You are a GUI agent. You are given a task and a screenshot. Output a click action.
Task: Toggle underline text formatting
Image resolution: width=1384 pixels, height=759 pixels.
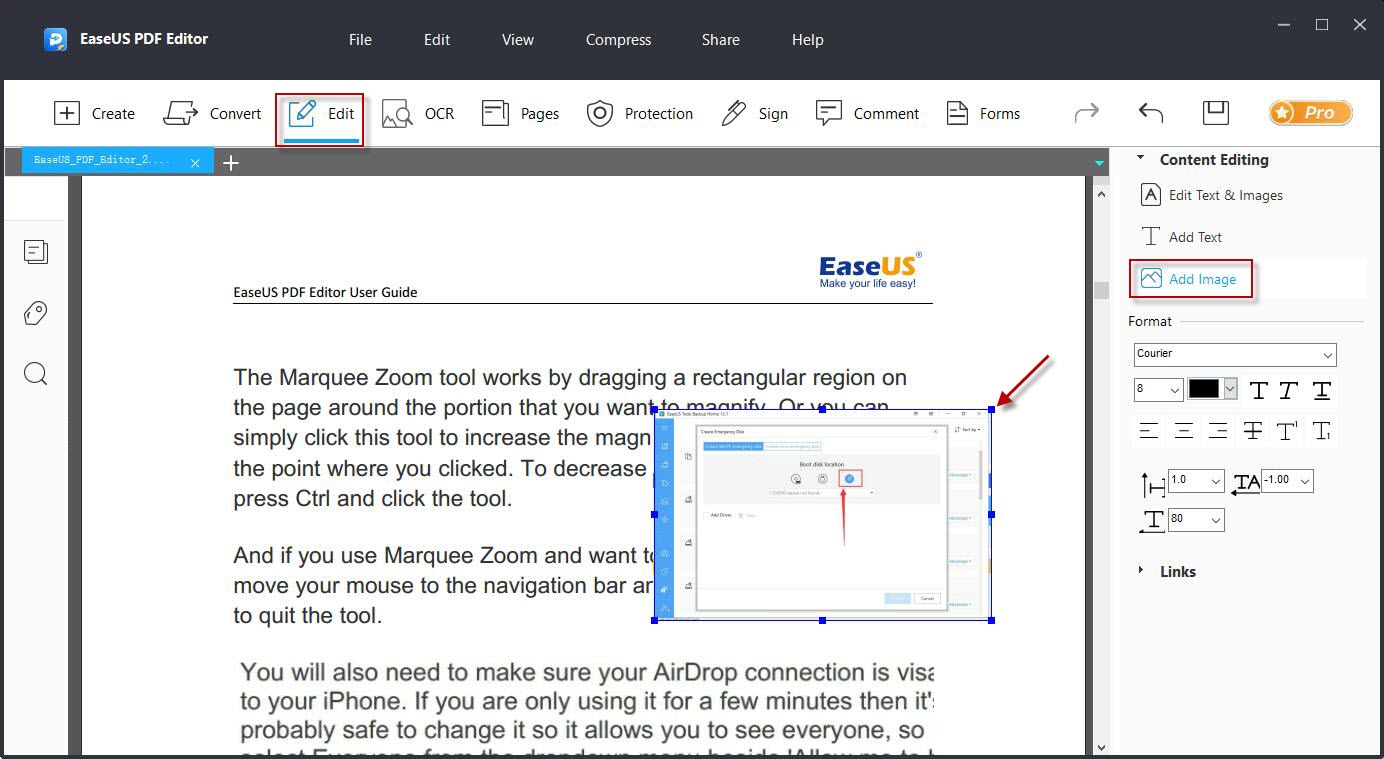pos(1321,390)
